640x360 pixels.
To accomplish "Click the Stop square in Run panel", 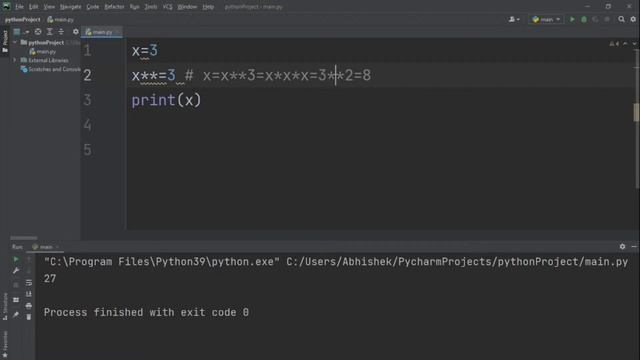I will point(16,285).
